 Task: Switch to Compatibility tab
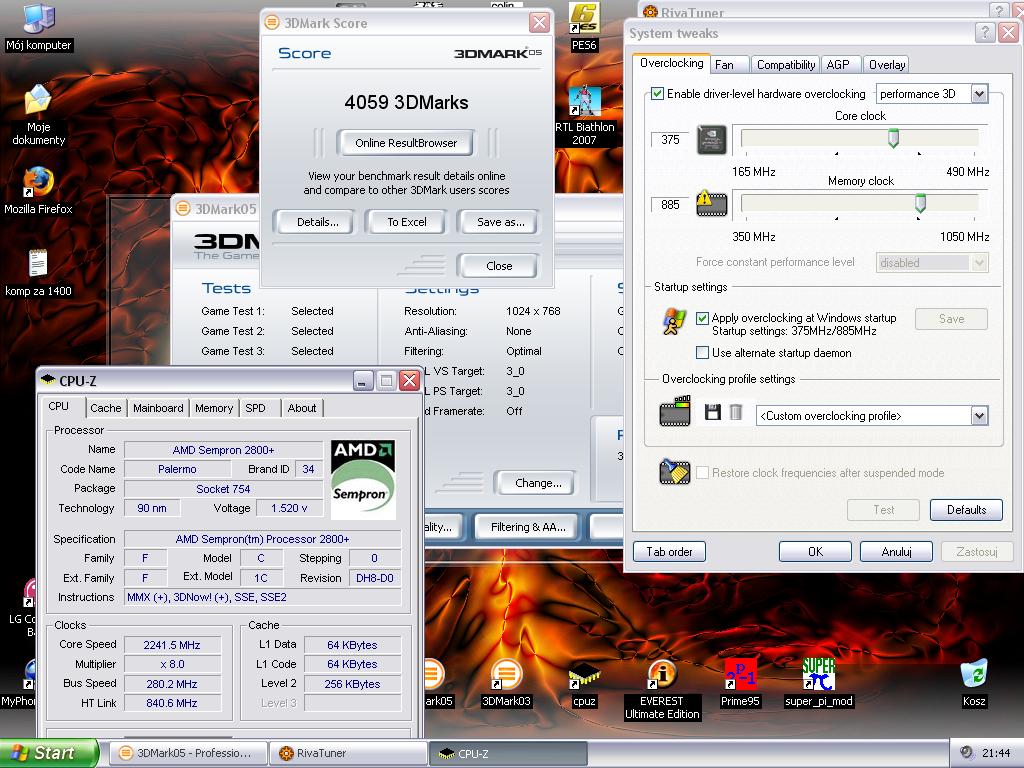click(x=786, y=65)
